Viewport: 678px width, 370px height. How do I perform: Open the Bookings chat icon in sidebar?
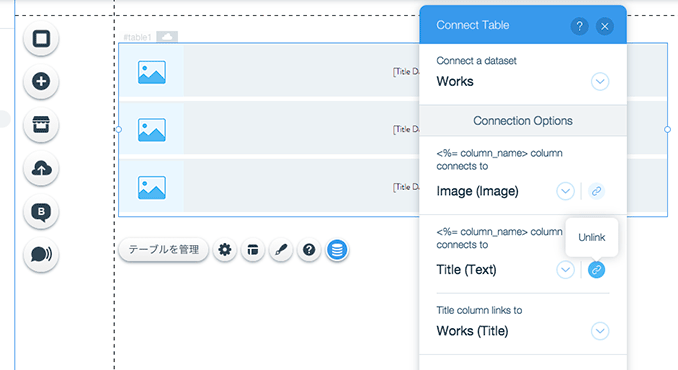(x=41, y=254)
